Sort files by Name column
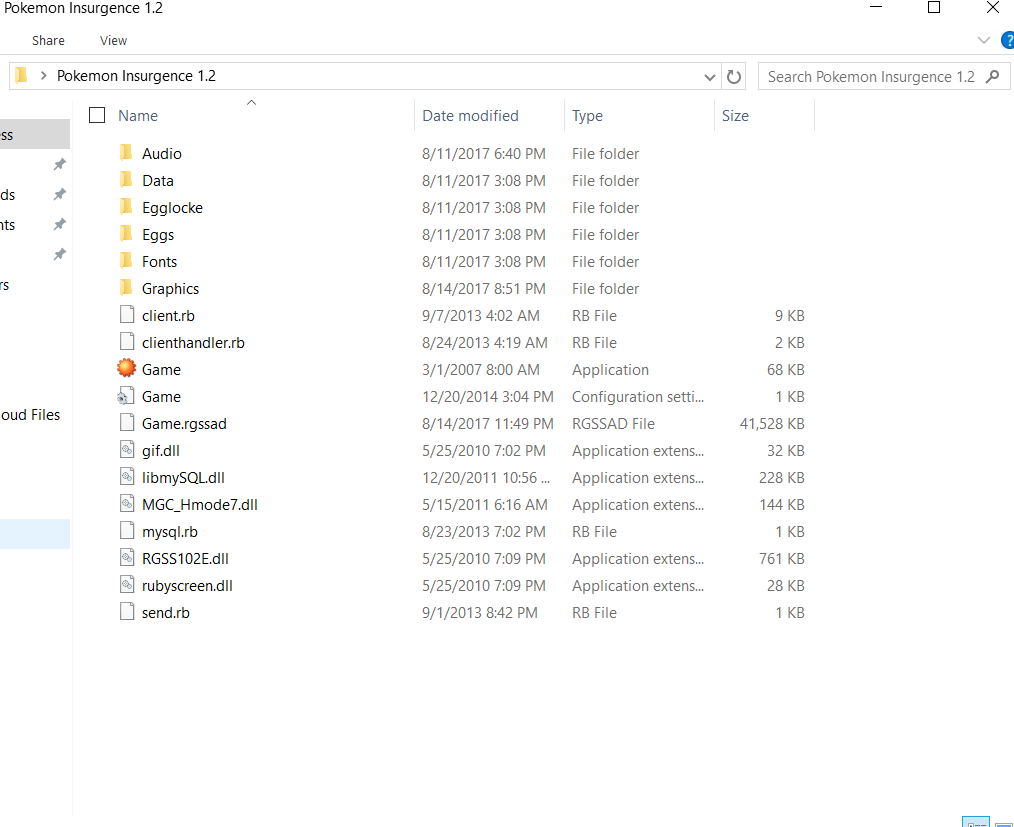1014x827 pixels. (x=138, y=116)
